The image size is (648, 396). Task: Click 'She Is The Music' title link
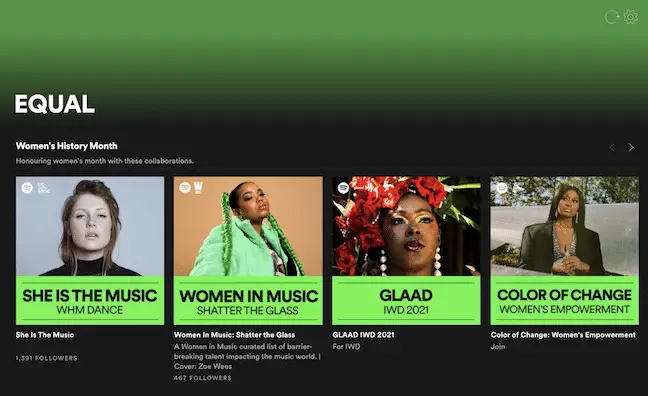tap(45, 335)
